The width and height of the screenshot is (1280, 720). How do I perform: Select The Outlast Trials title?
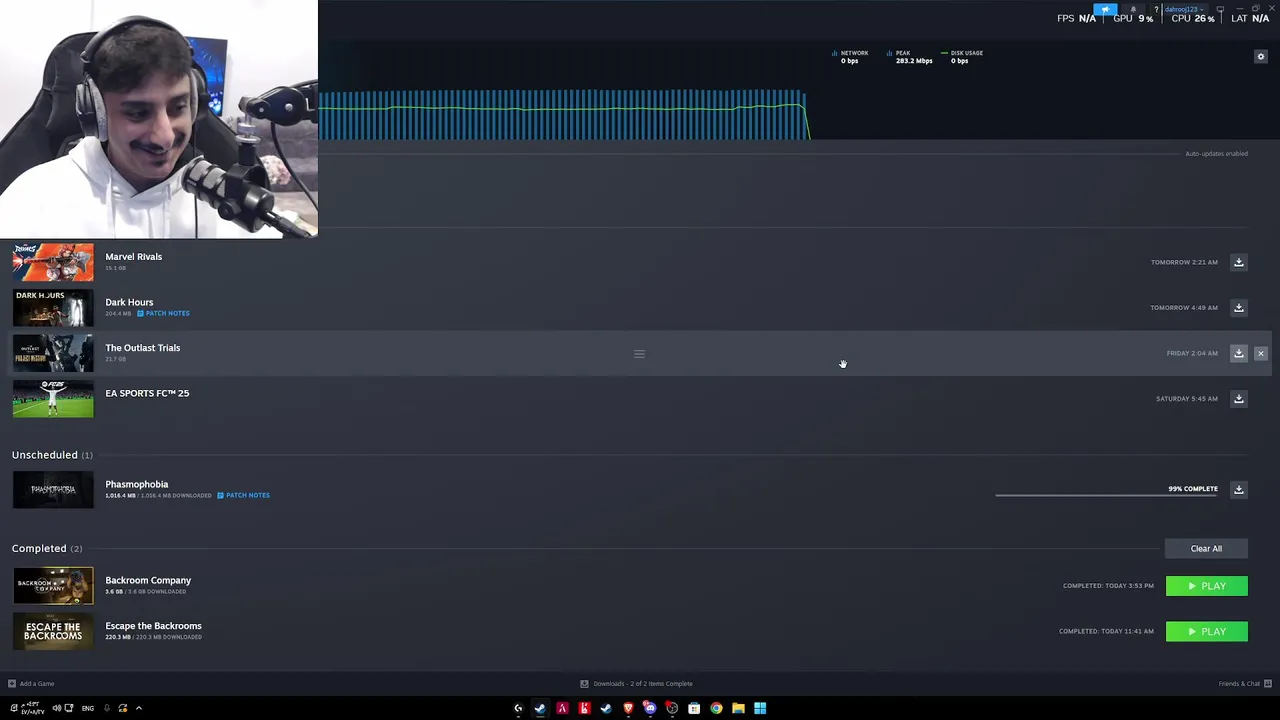(143, 348)
